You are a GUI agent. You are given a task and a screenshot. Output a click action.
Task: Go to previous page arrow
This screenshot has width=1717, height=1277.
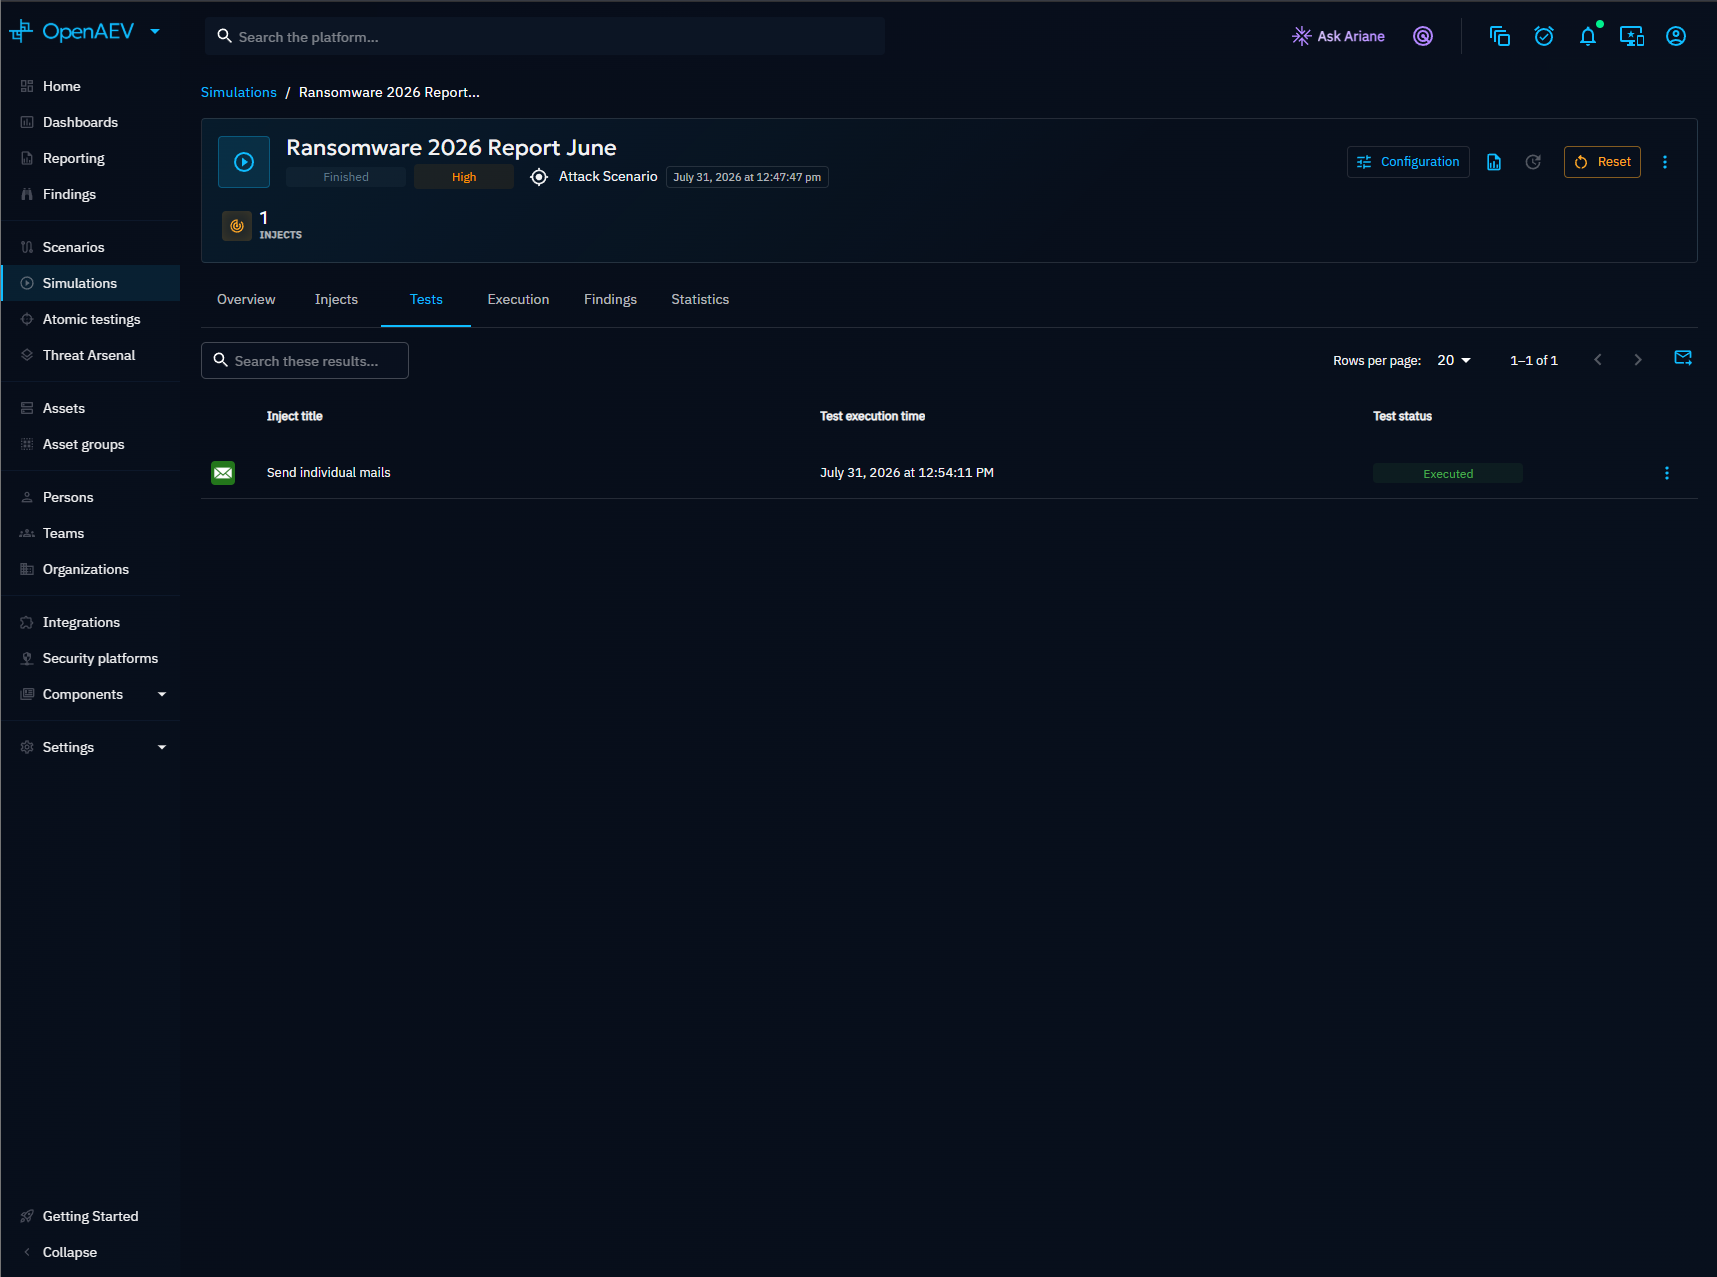pos(1598,360)
